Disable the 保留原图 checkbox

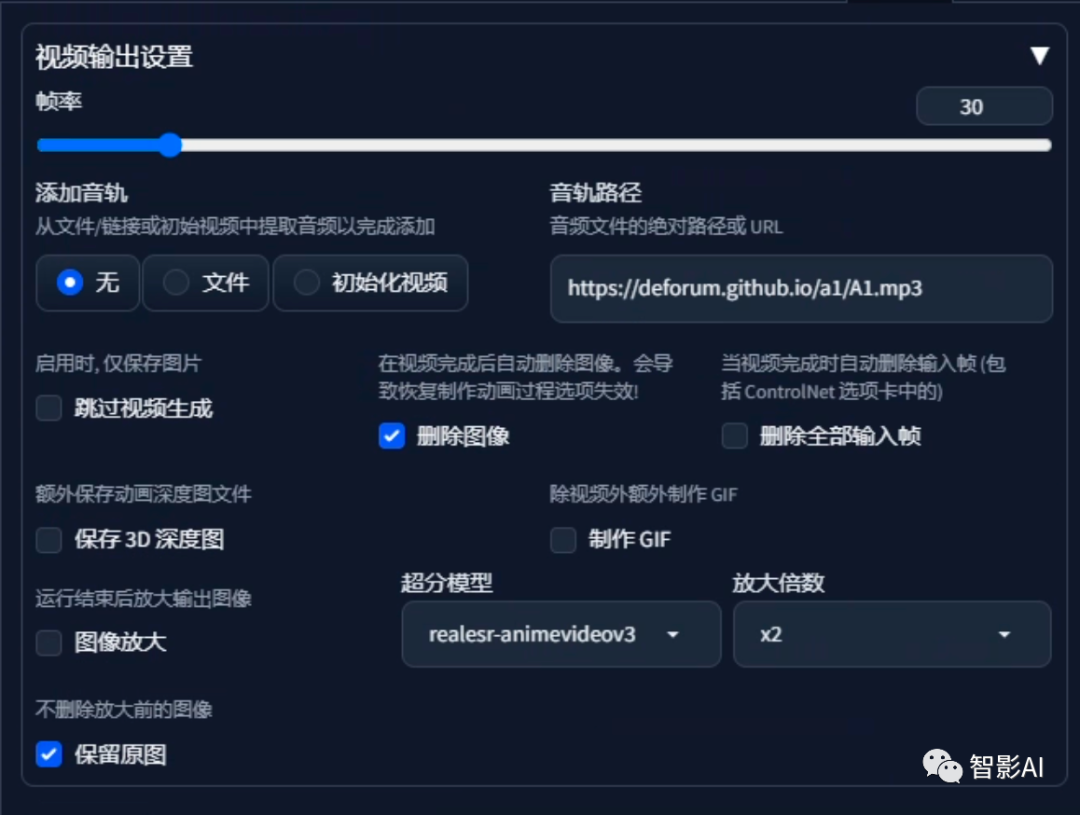point(48,755)
